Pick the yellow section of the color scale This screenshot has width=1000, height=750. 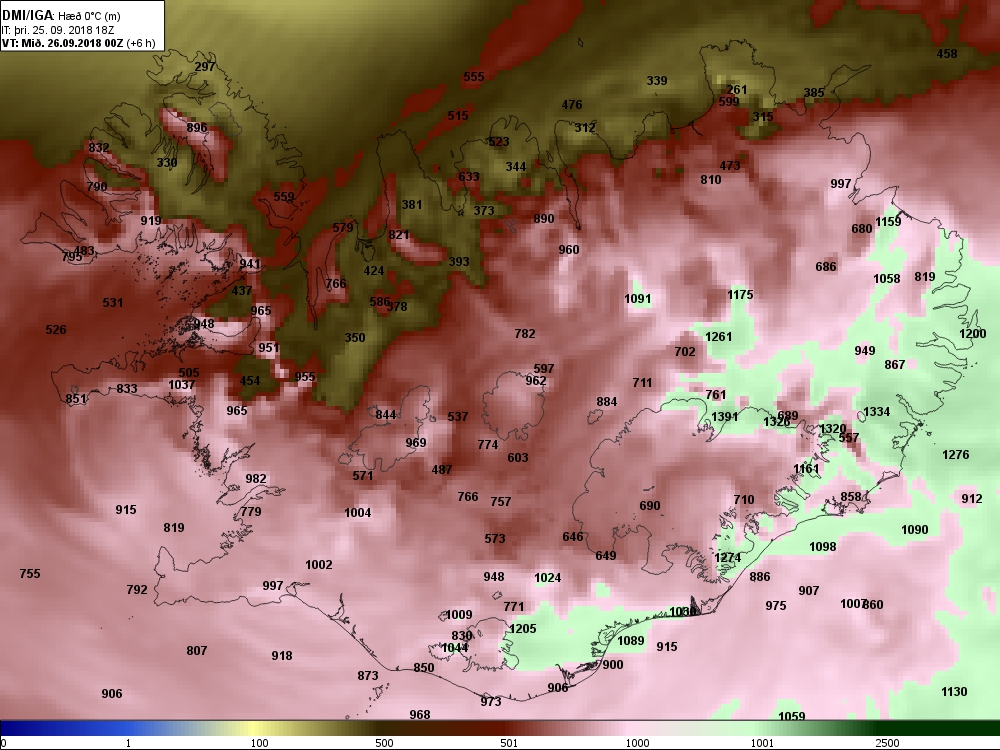pos(255,729)
